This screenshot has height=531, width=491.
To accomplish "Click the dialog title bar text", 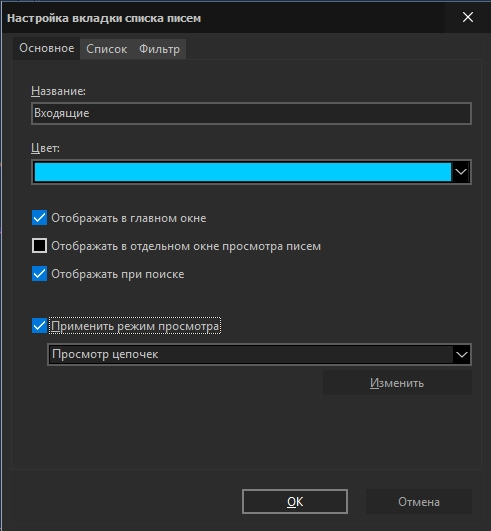I will (x=104, y=18).
